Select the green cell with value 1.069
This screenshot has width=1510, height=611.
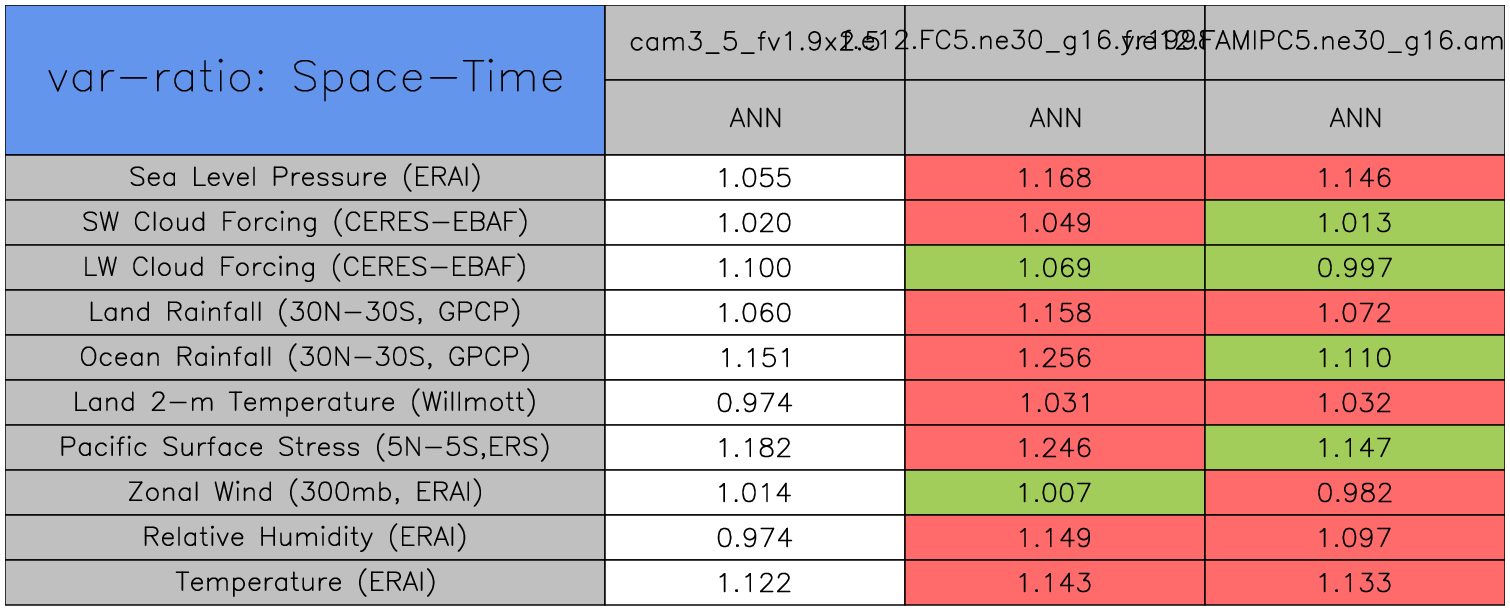(x=1055, y=268)
